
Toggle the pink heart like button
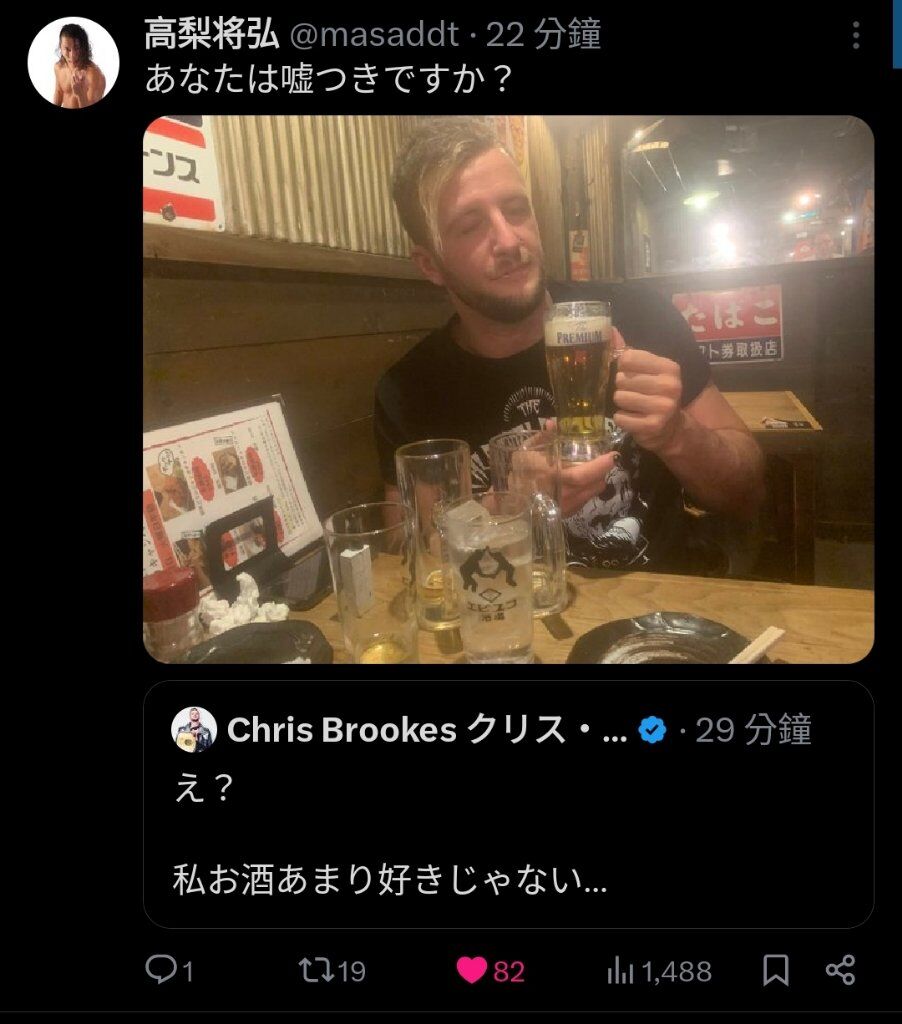471,970
